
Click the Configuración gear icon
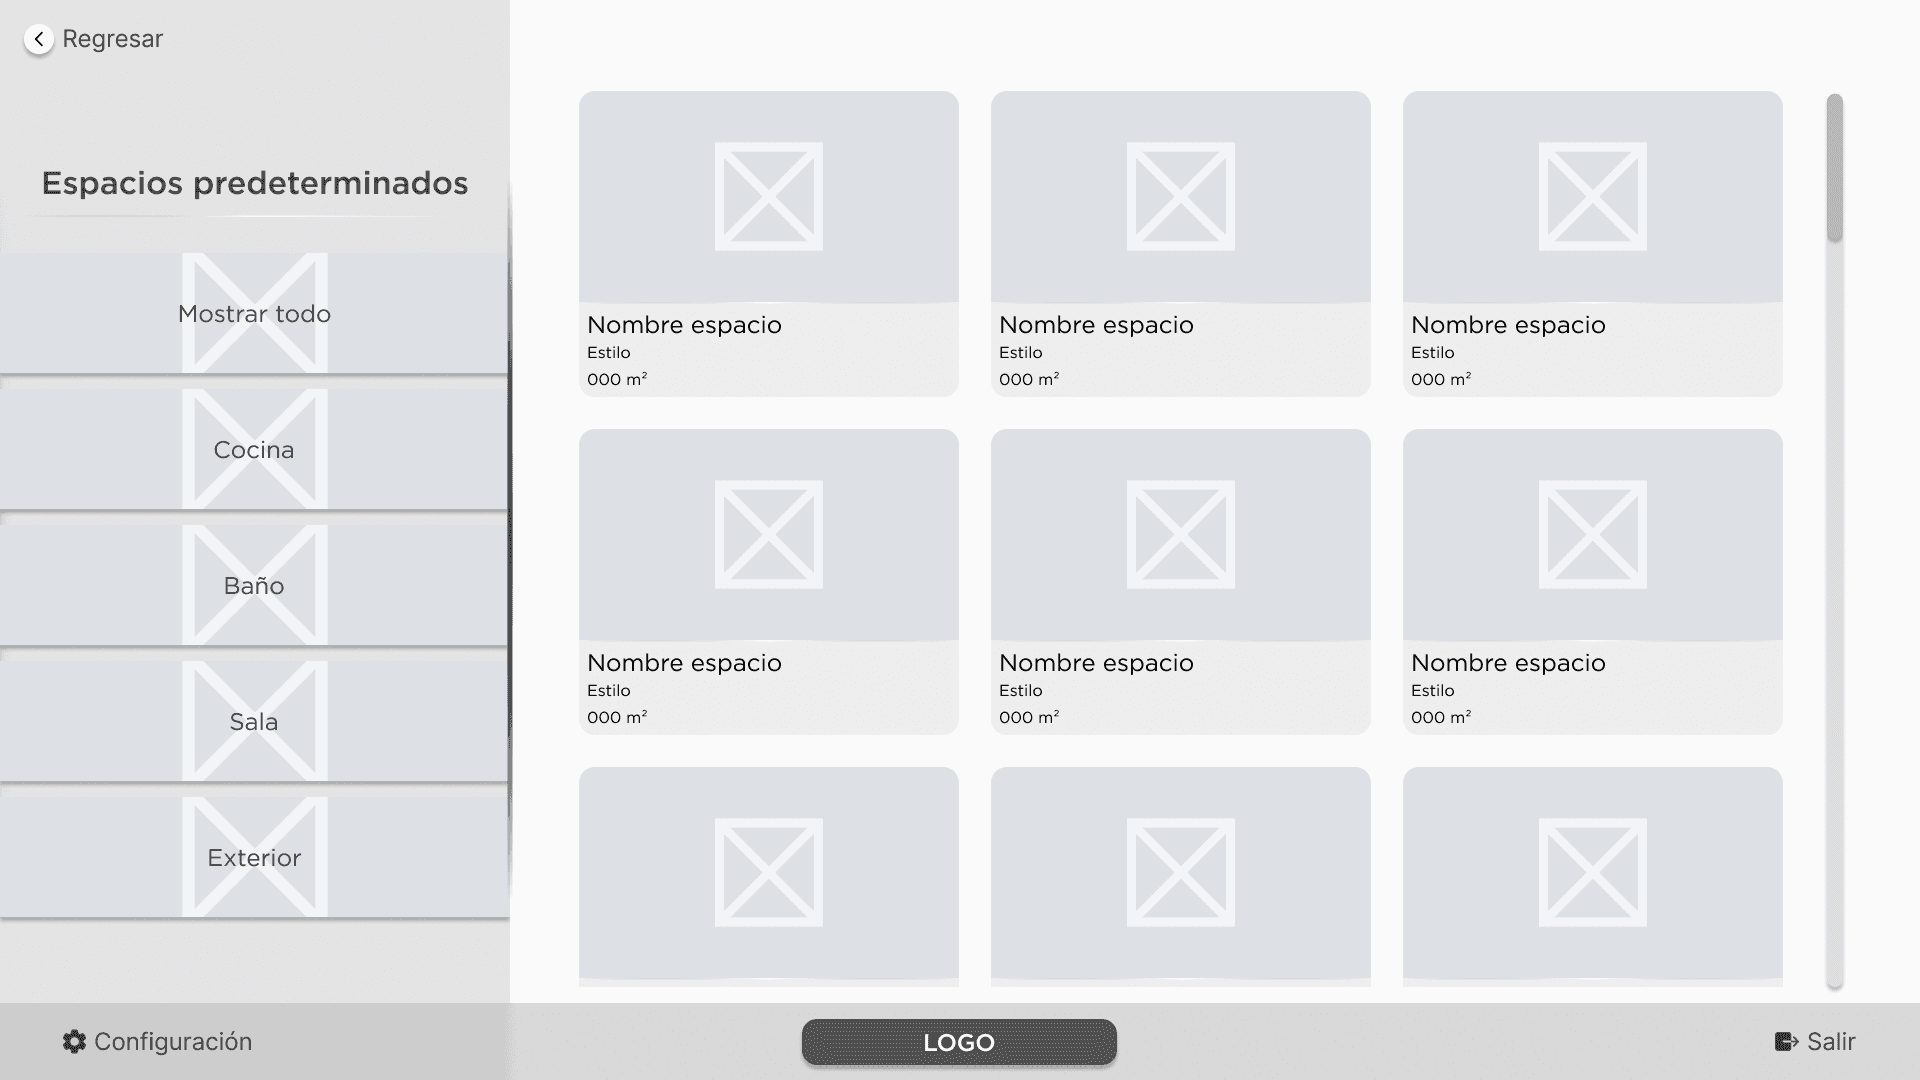click(x=74, y=1042)
